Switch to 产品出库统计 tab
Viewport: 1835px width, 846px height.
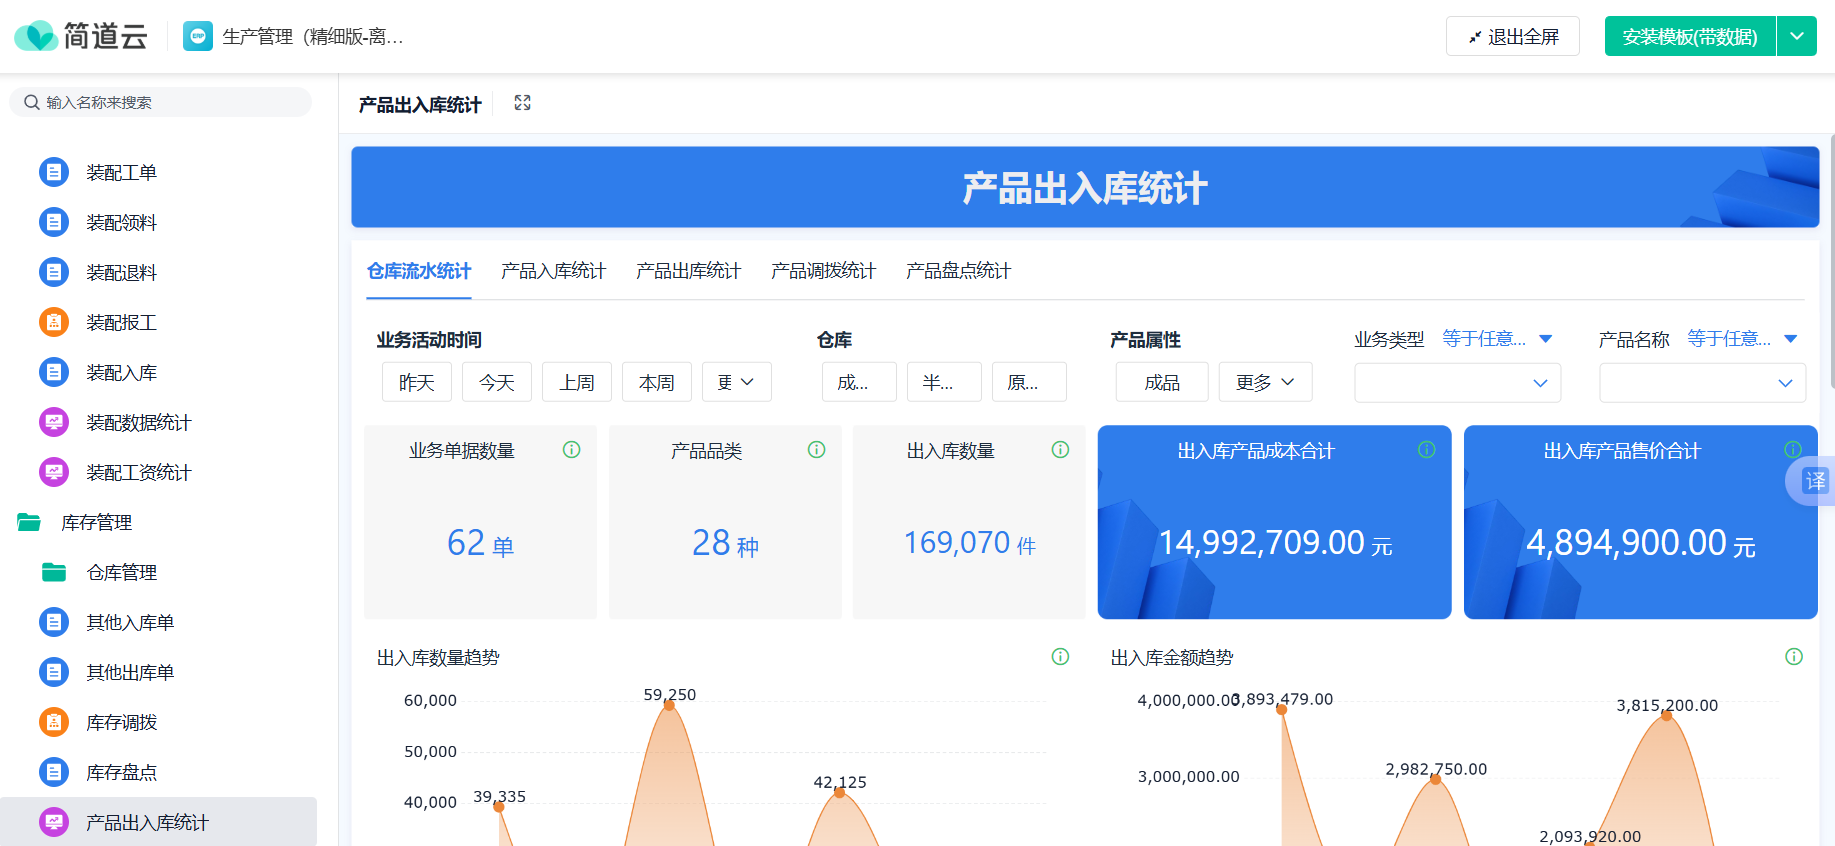(689, 271)
